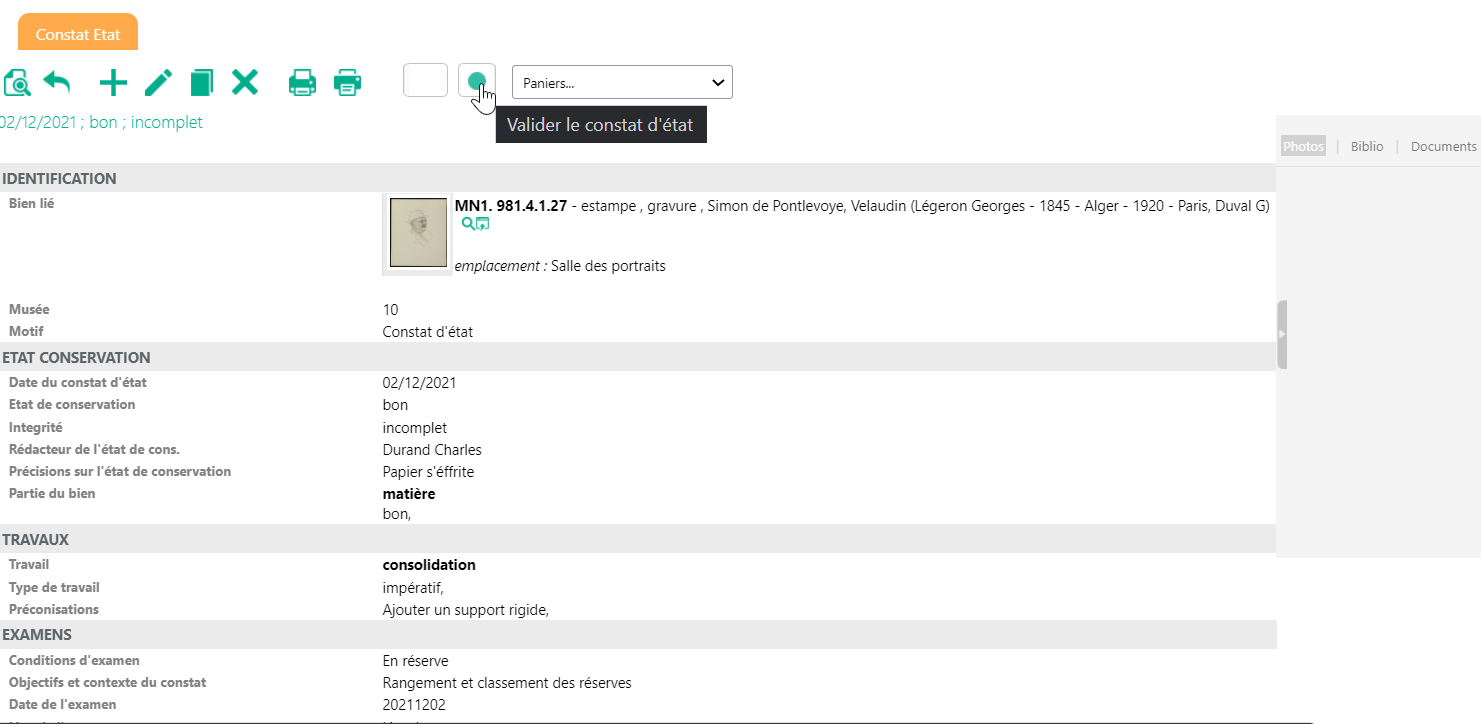
Task: Click the MN1. 981.4.1.27 item reference
Action: 511,206
